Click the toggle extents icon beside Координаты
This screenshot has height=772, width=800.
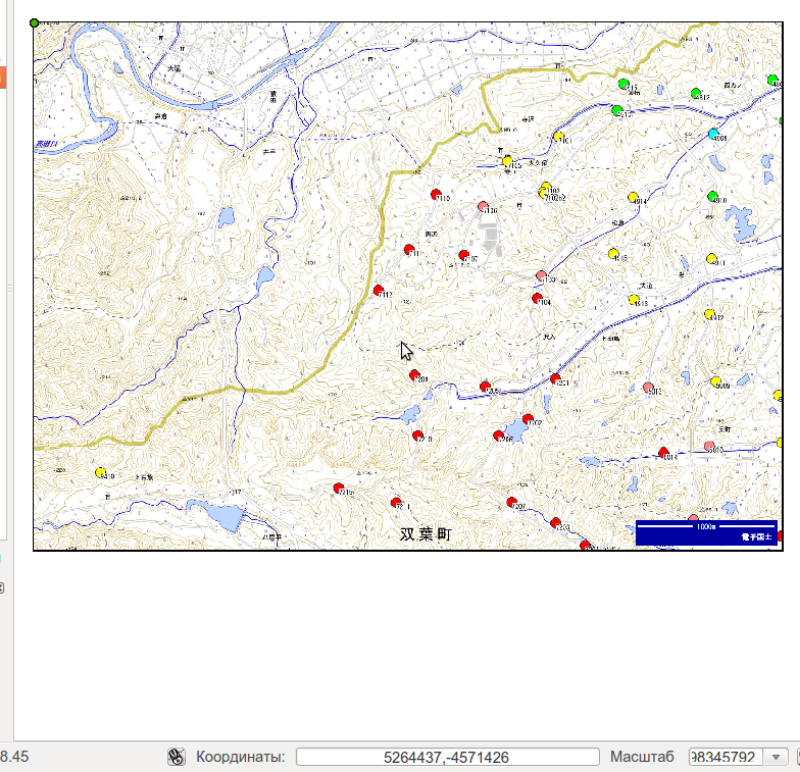[x=176, y=757]
